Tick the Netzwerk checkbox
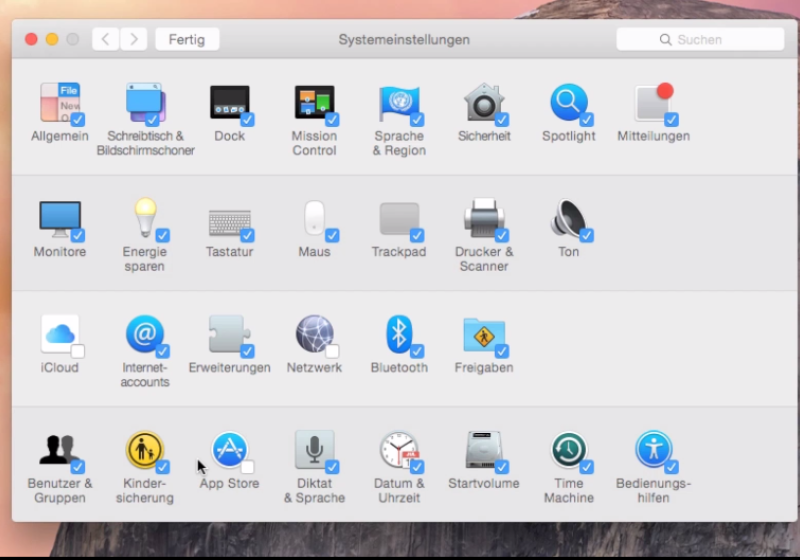This screenshot has height=560, width=800. click(x=332, y=351)
